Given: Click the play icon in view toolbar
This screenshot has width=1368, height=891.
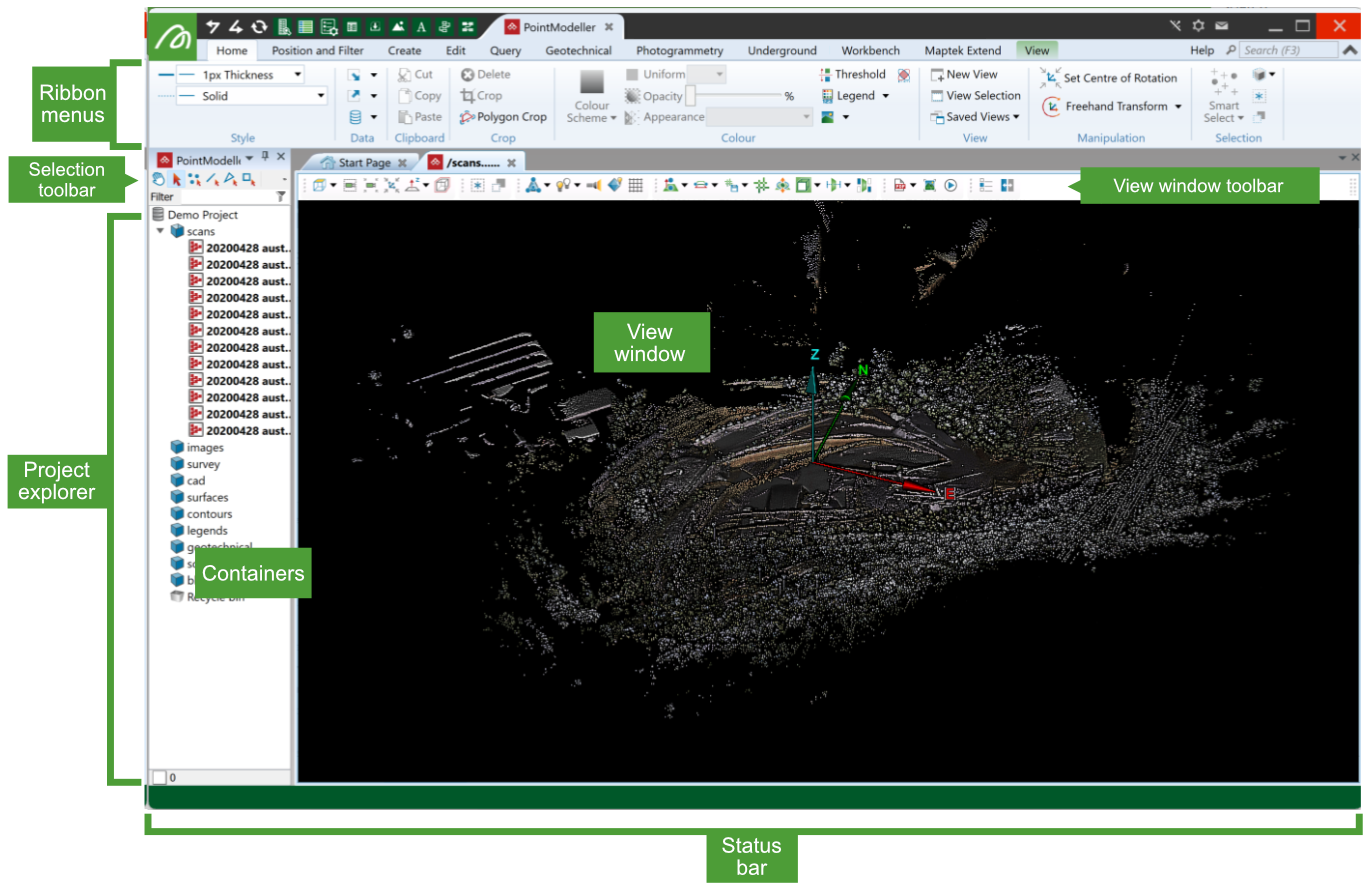Looking at the screenshot, I should tap(951, 185).
